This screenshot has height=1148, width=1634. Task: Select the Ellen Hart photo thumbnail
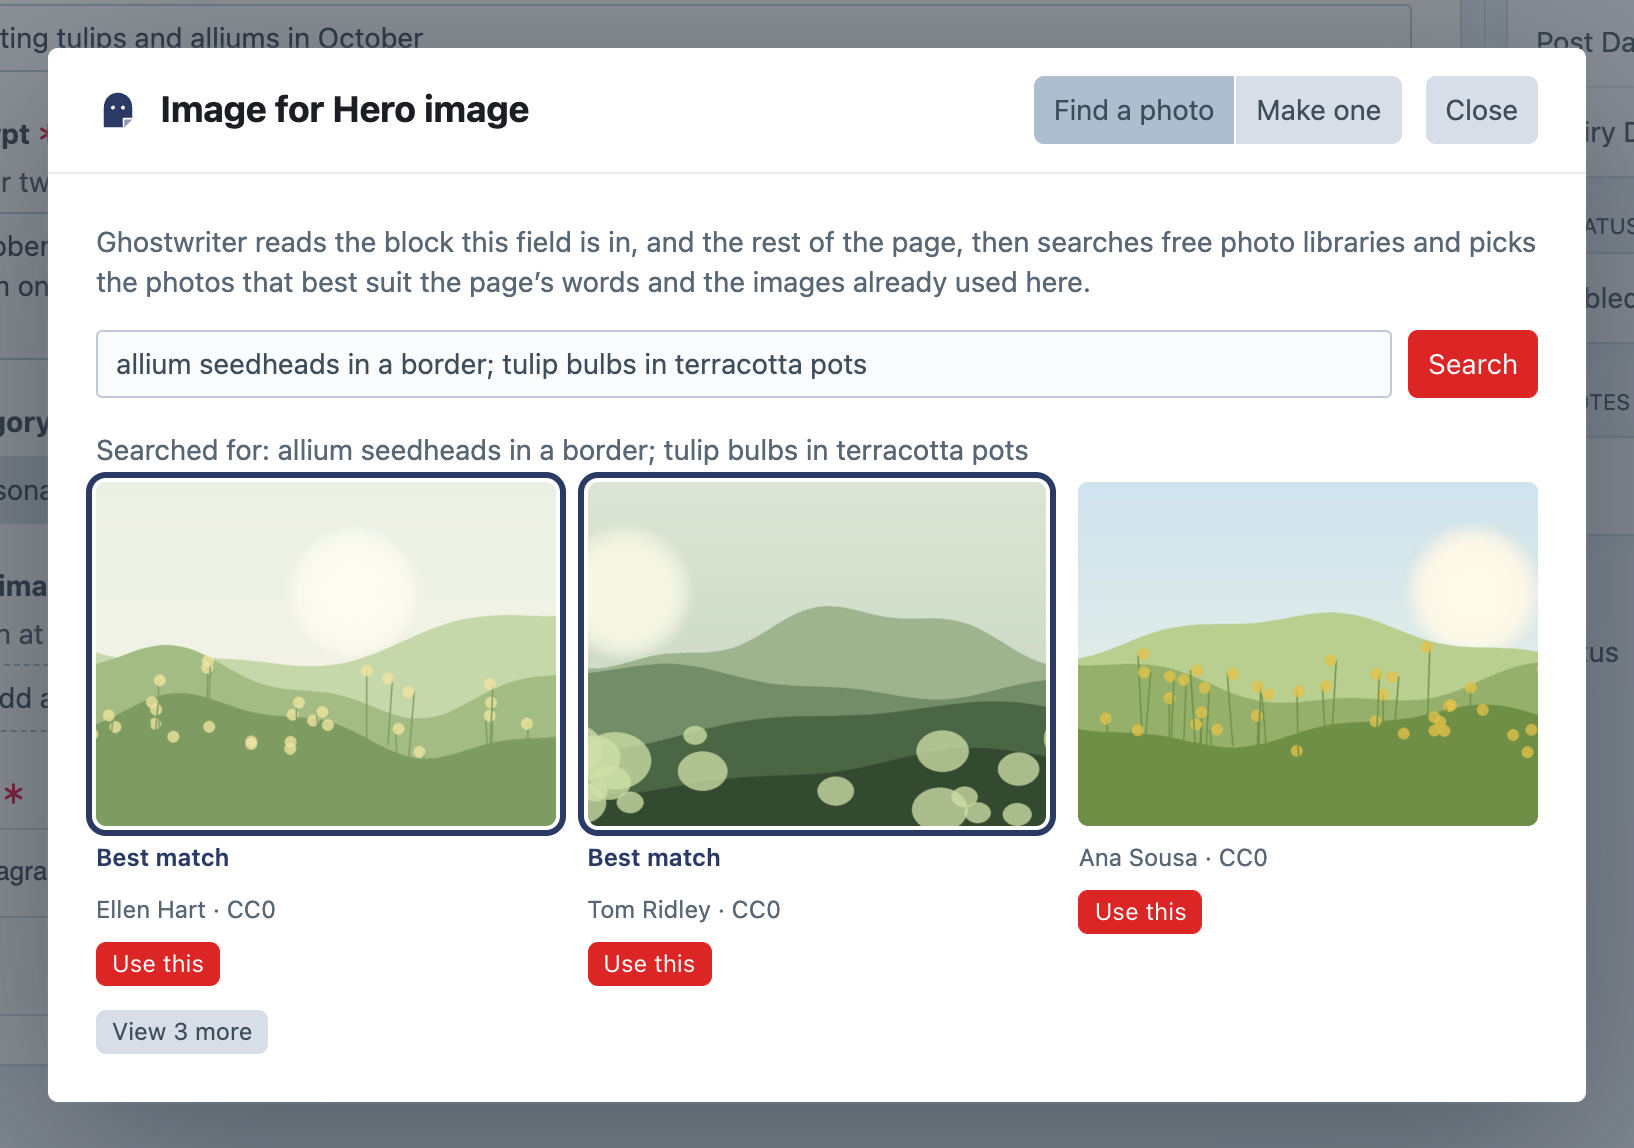[x=326, y=654]
